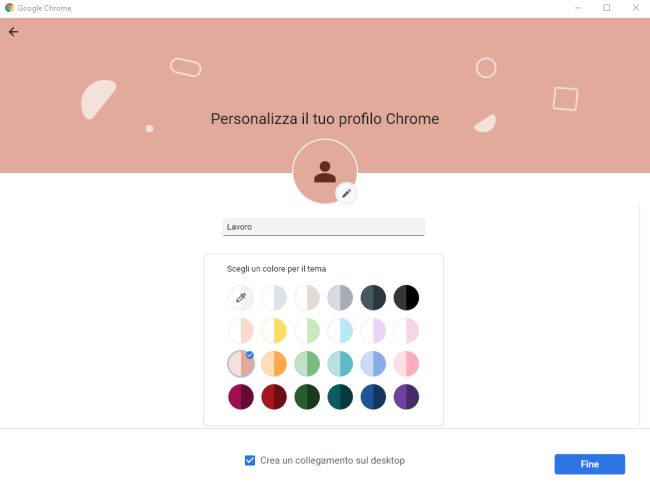Image resolution: width=650 pixels, height=498 pixels.
Task: Minimize the Google Chrome window
Action: click(x=578, y=7)
